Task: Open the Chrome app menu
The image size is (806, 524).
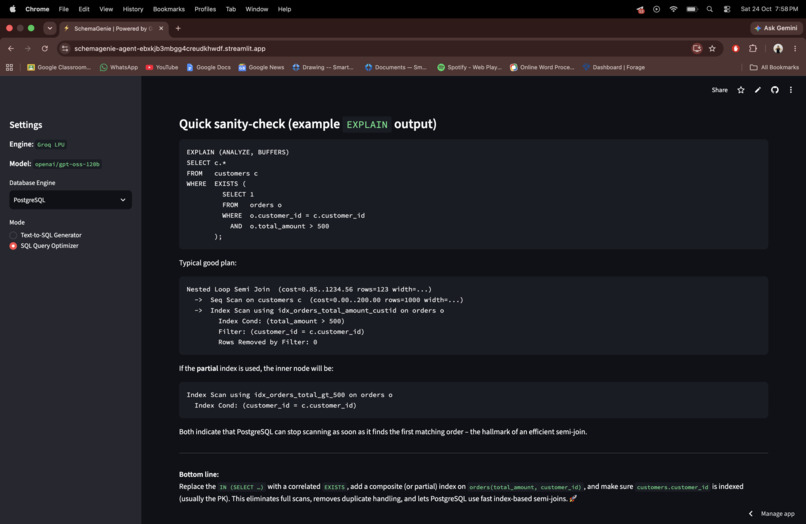Action: point(37,9)
